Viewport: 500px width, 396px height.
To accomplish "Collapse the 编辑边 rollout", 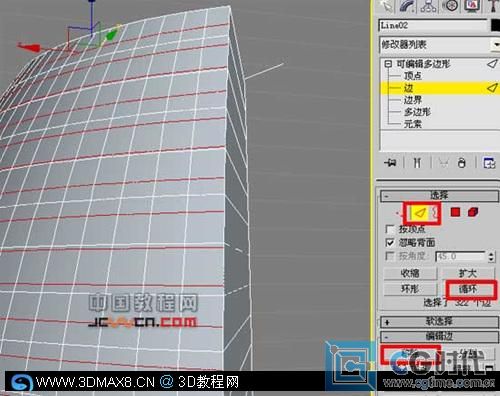I will point(439,336).
